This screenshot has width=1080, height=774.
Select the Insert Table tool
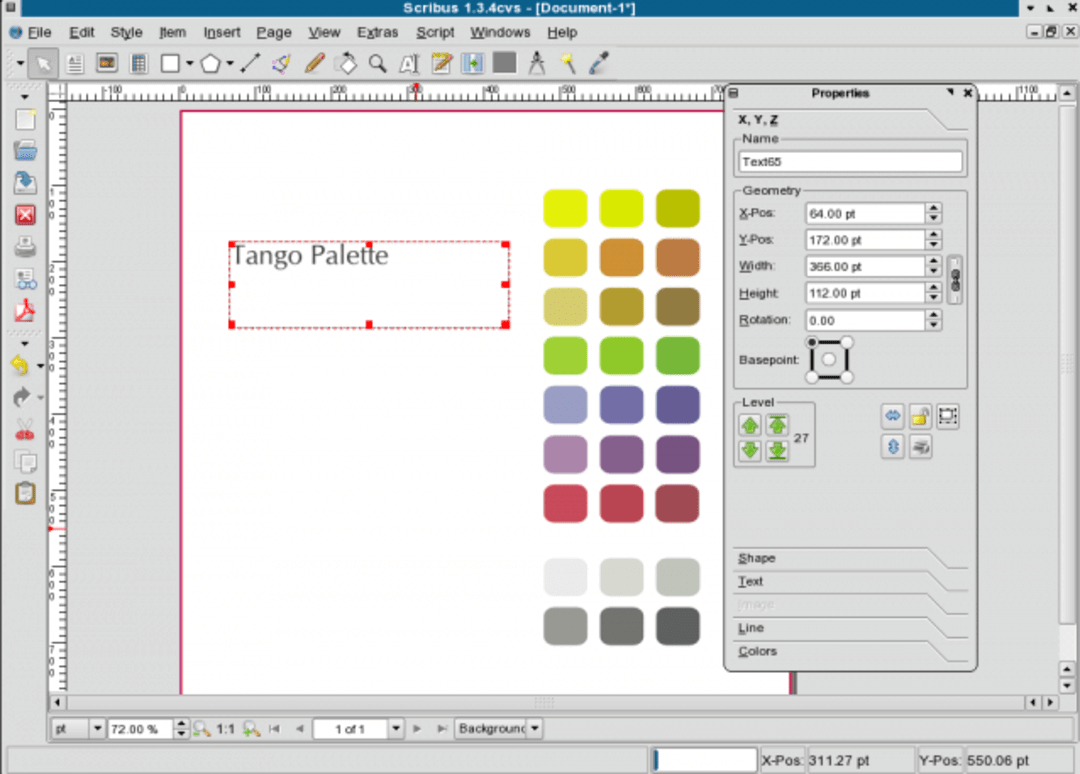click(139, 63)
